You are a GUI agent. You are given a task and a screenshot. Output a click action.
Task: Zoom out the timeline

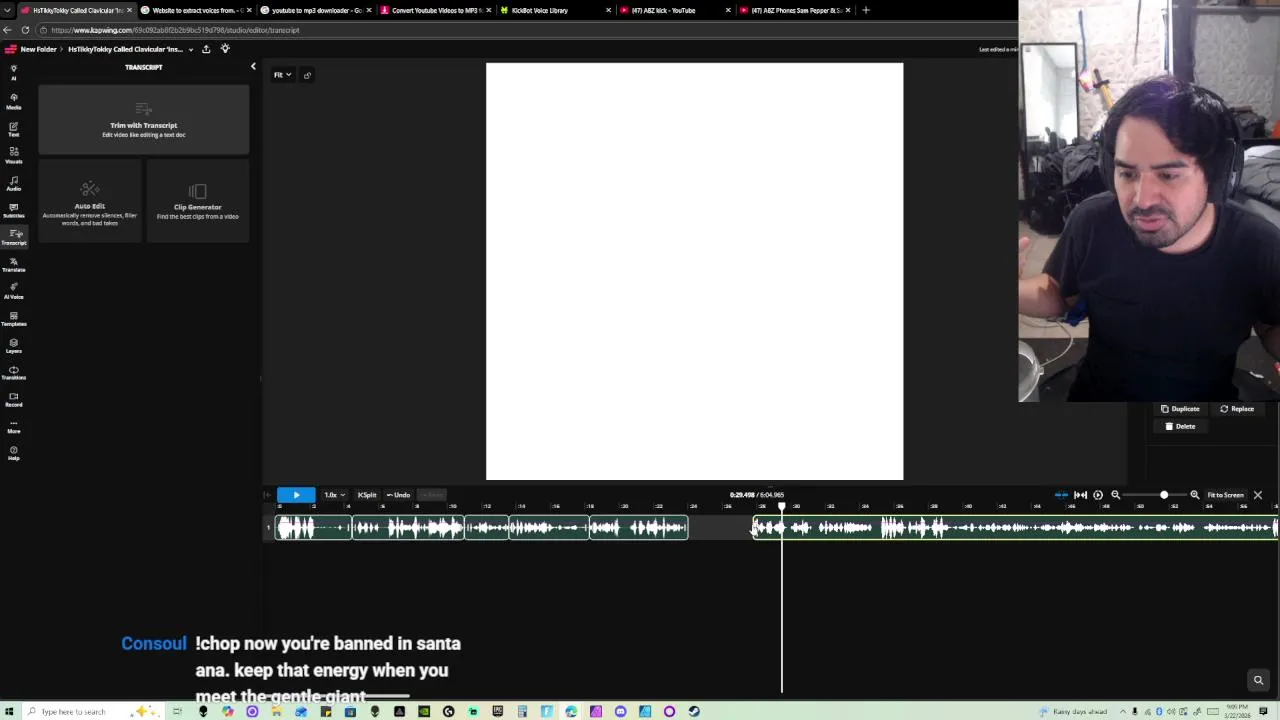[x=1116, y=495]
